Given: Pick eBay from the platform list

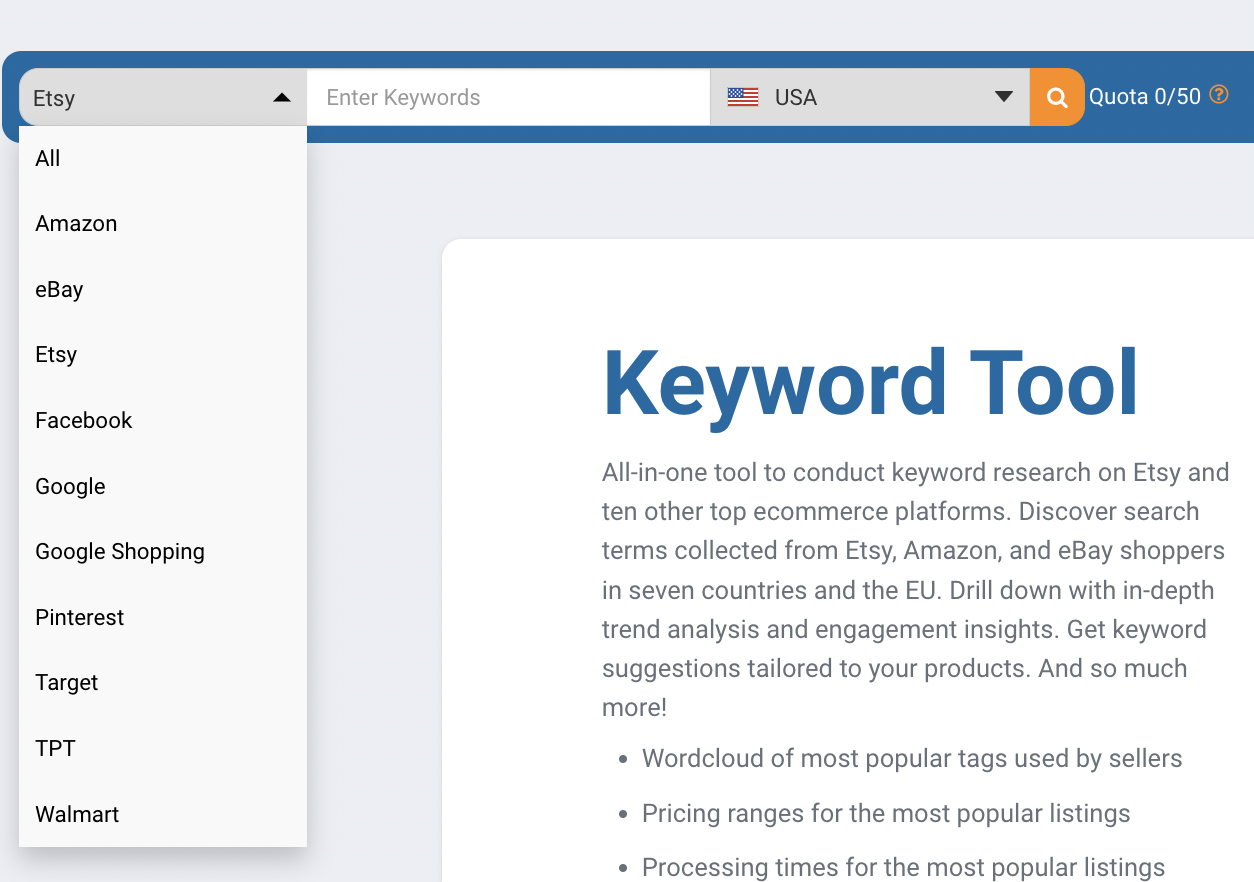Looking at the screenshot, I should 163,289.
